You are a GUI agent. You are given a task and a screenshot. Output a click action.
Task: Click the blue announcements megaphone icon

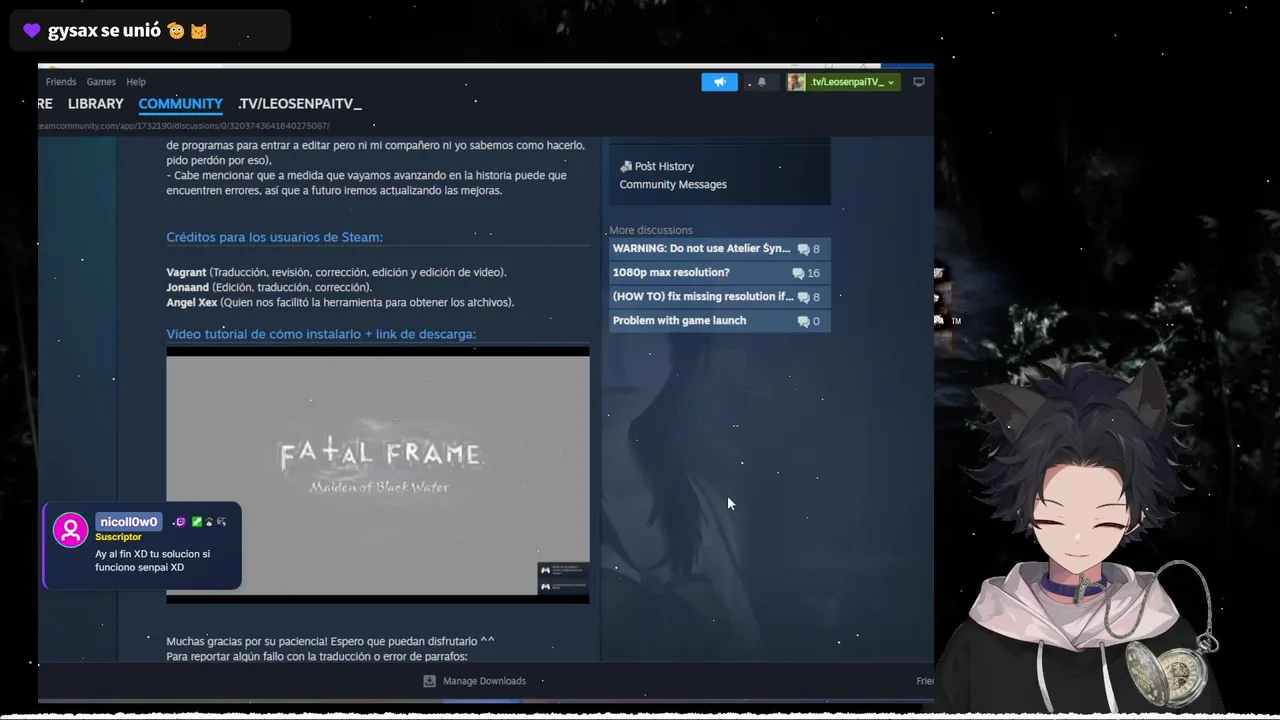[x=719, y=82]
